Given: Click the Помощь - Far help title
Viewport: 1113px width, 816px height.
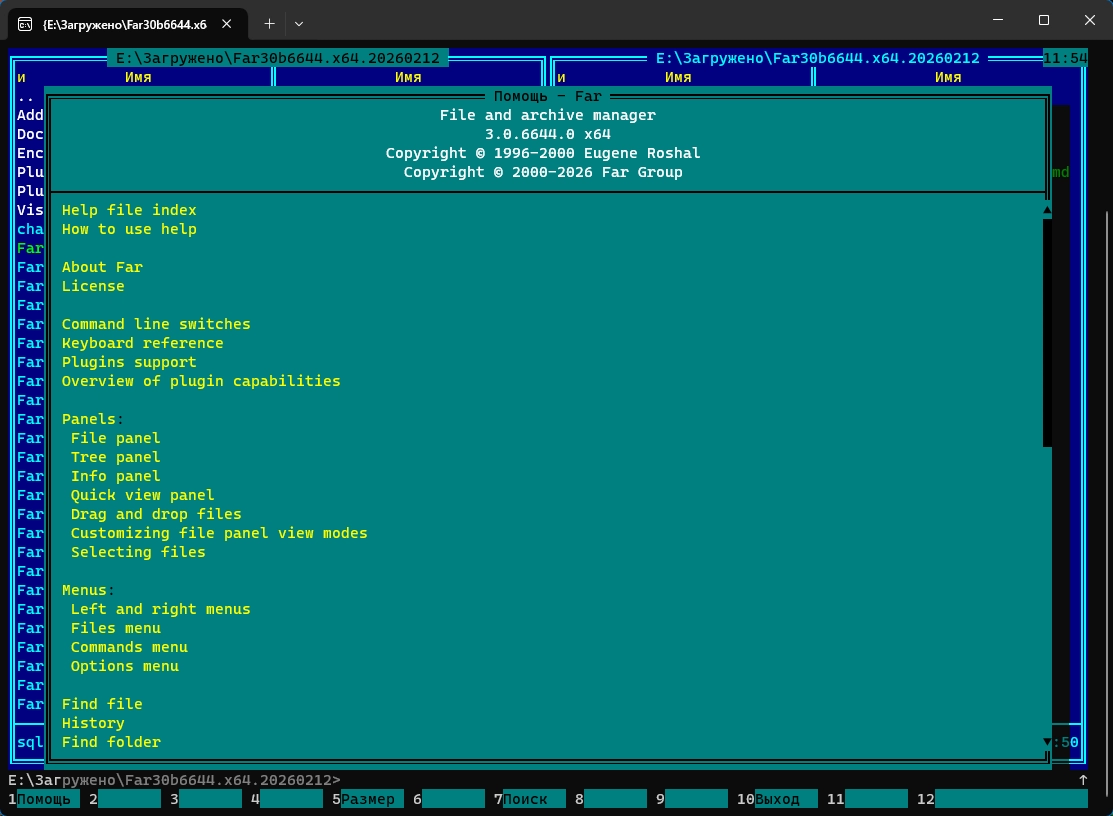Looking at the screenshot, I should 547,96.
